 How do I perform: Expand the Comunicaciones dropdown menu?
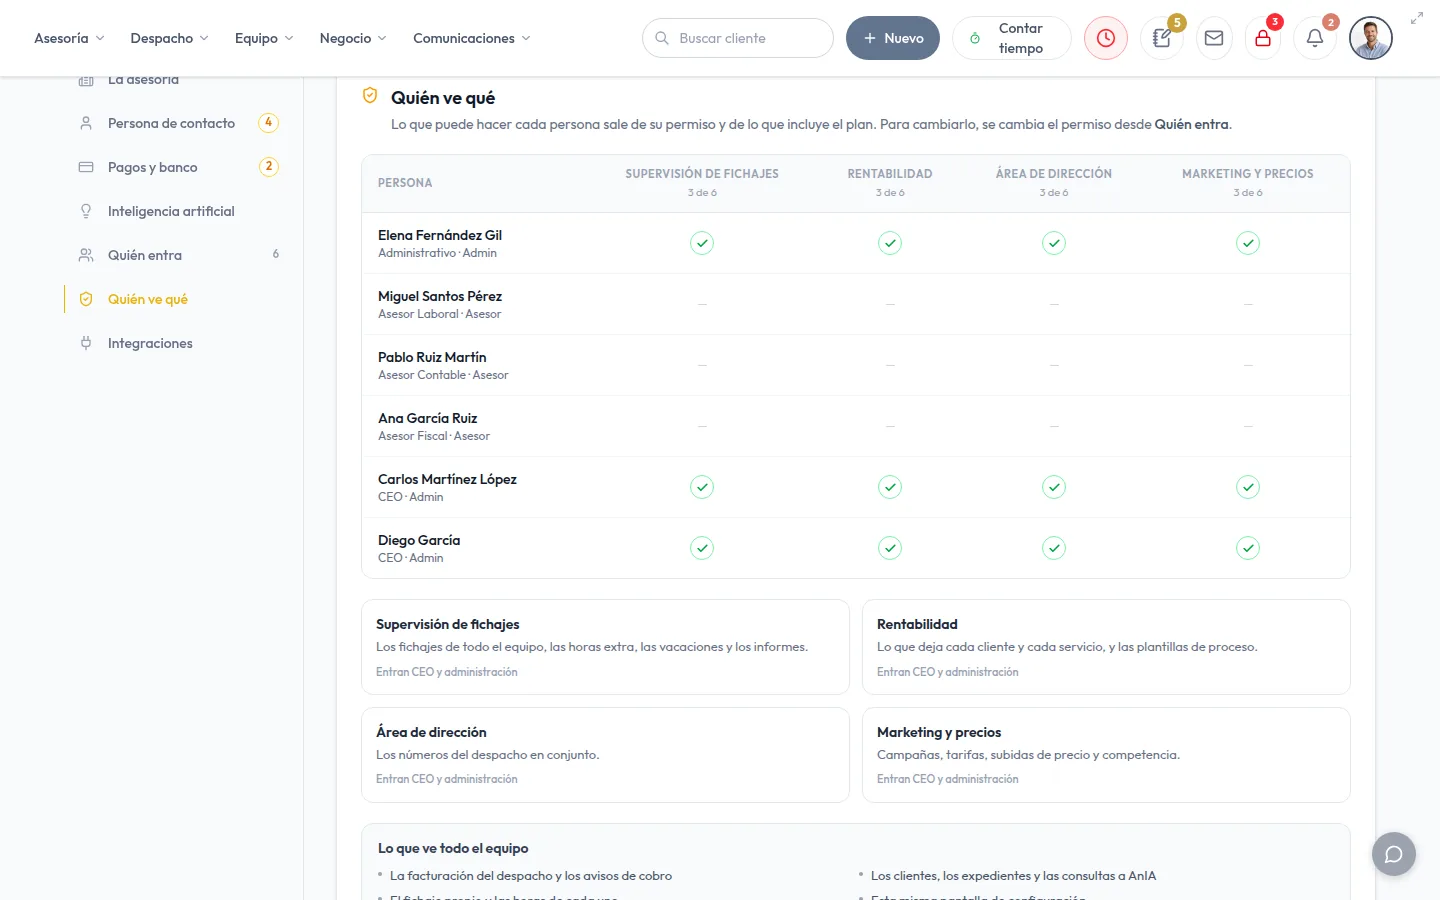click(x=472, y=38)
